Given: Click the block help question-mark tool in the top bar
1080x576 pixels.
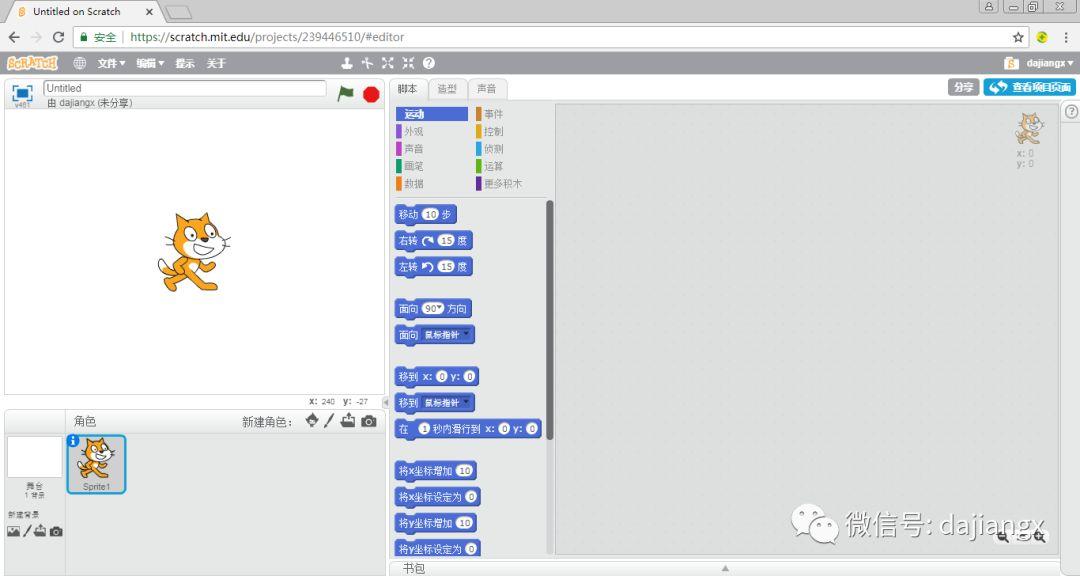Looking at the screenshot, I should point(428,63).
